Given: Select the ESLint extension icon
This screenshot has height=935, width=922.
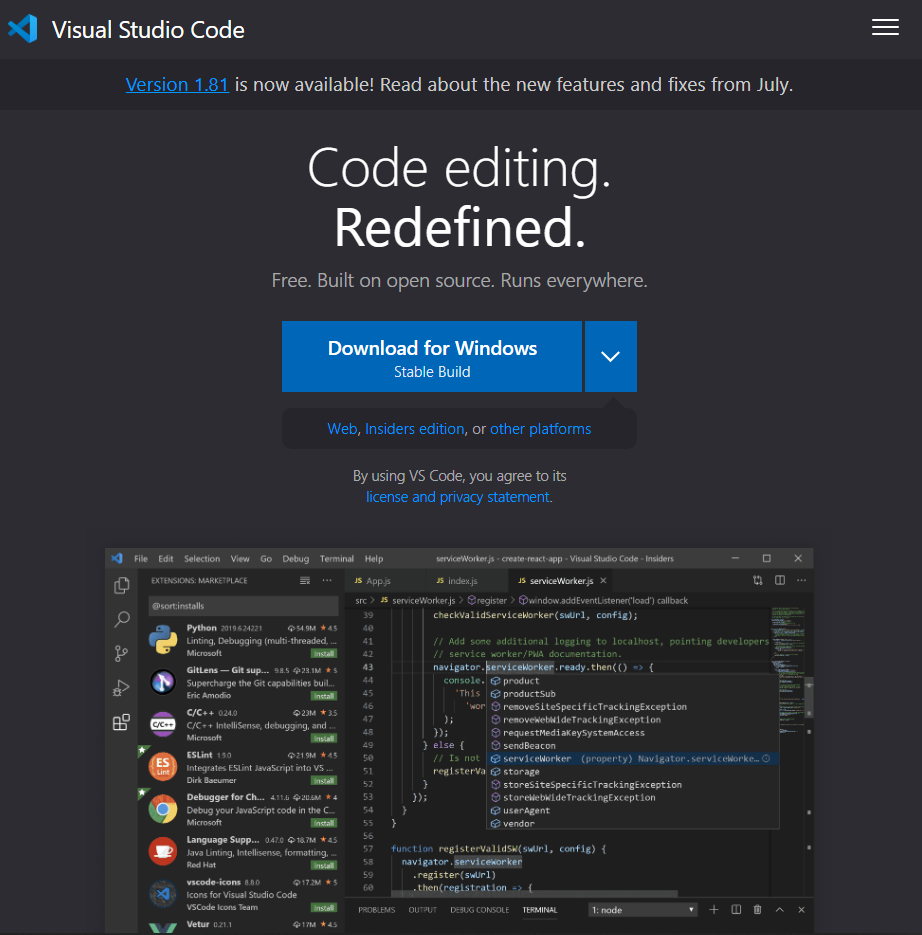Looking at the screenshot, I should coord(163,767).
